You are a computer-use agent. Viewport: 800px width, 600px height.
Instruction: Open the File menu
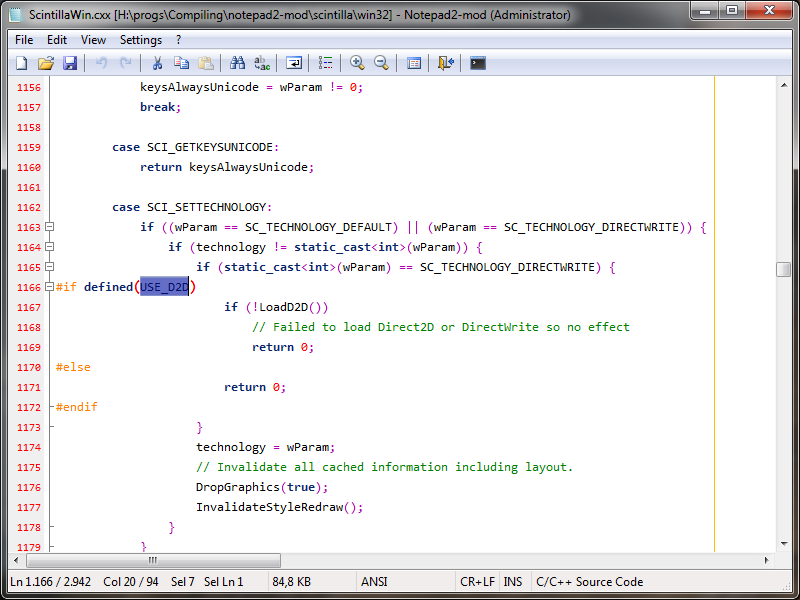tap(24, 40)
